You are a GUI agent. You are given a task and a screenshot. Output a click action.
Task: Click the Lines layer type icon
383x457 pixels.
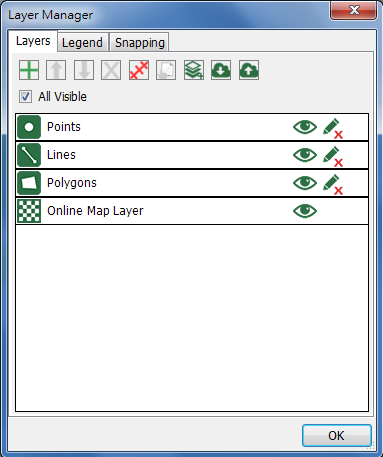29,155
